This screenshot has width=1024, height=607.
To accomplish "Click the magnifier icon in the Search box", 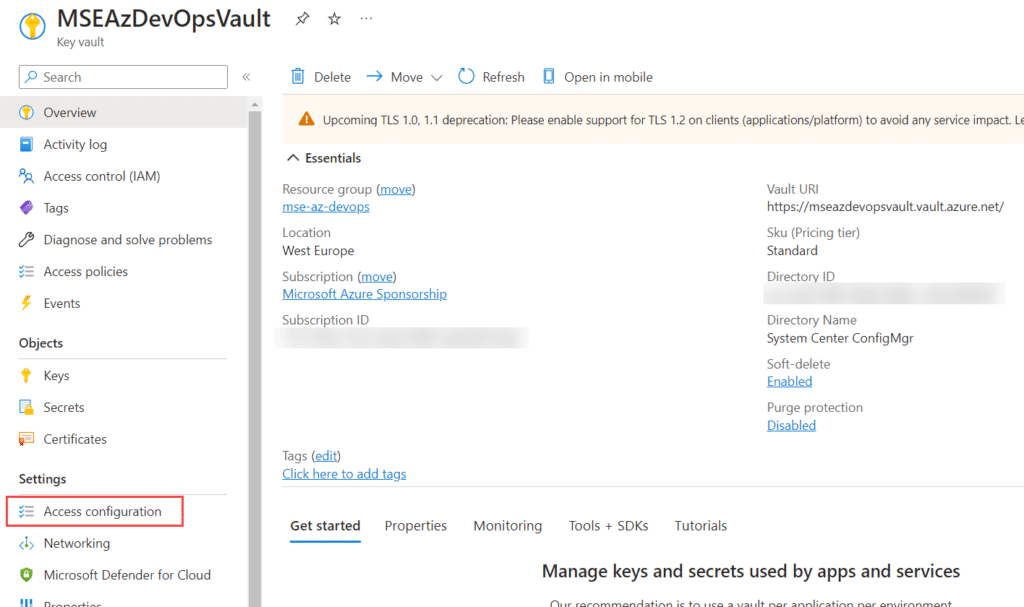I will (x=31, y=77).
